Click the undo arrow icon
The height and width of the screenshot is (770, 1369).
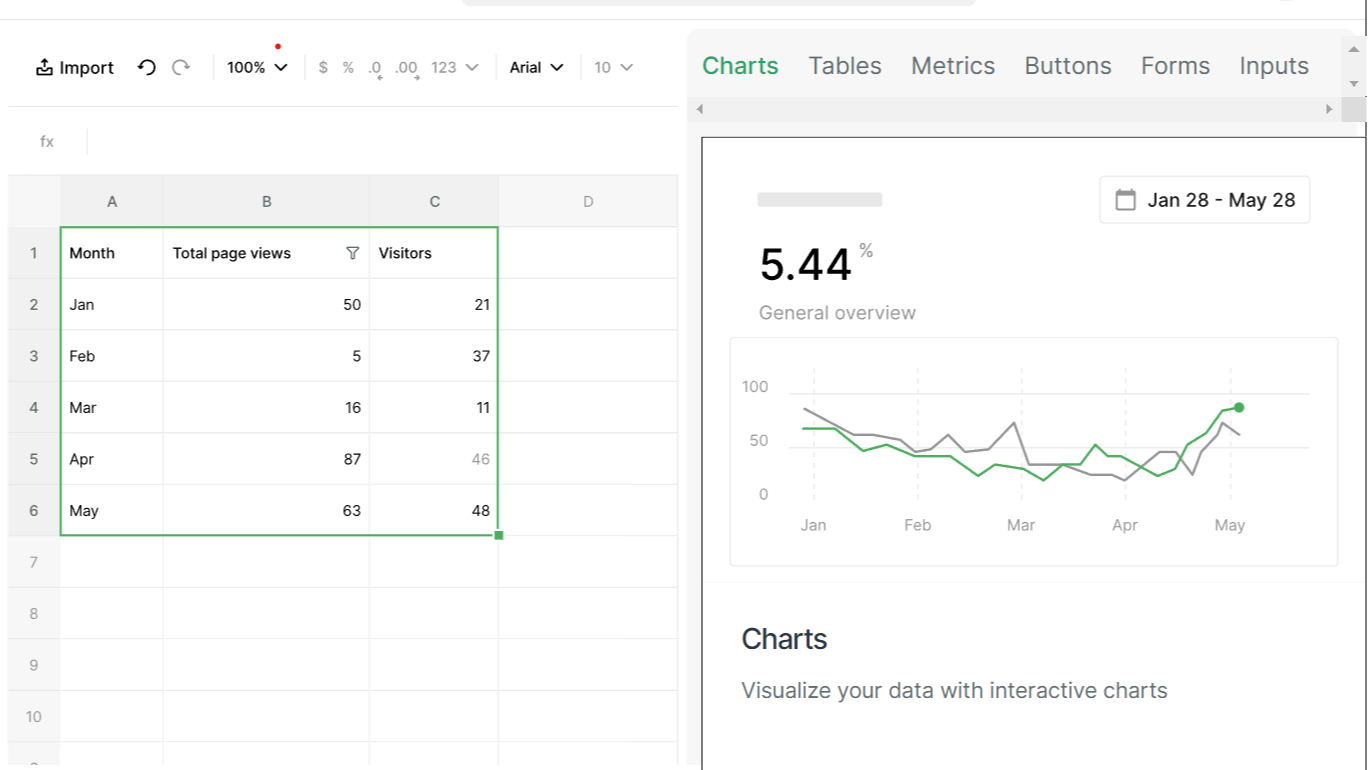(x=147, y=67)
